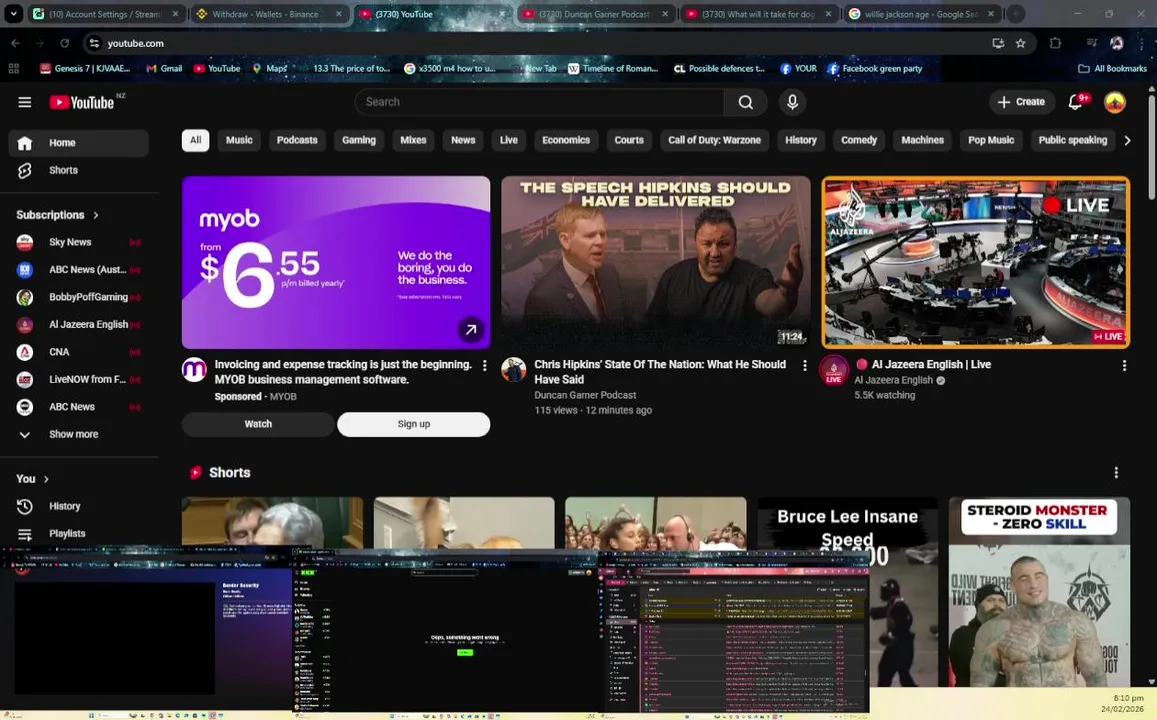Open History in the sidebar
The height and width of the screenshot is (720, 1157).
[x=78, y=506]
